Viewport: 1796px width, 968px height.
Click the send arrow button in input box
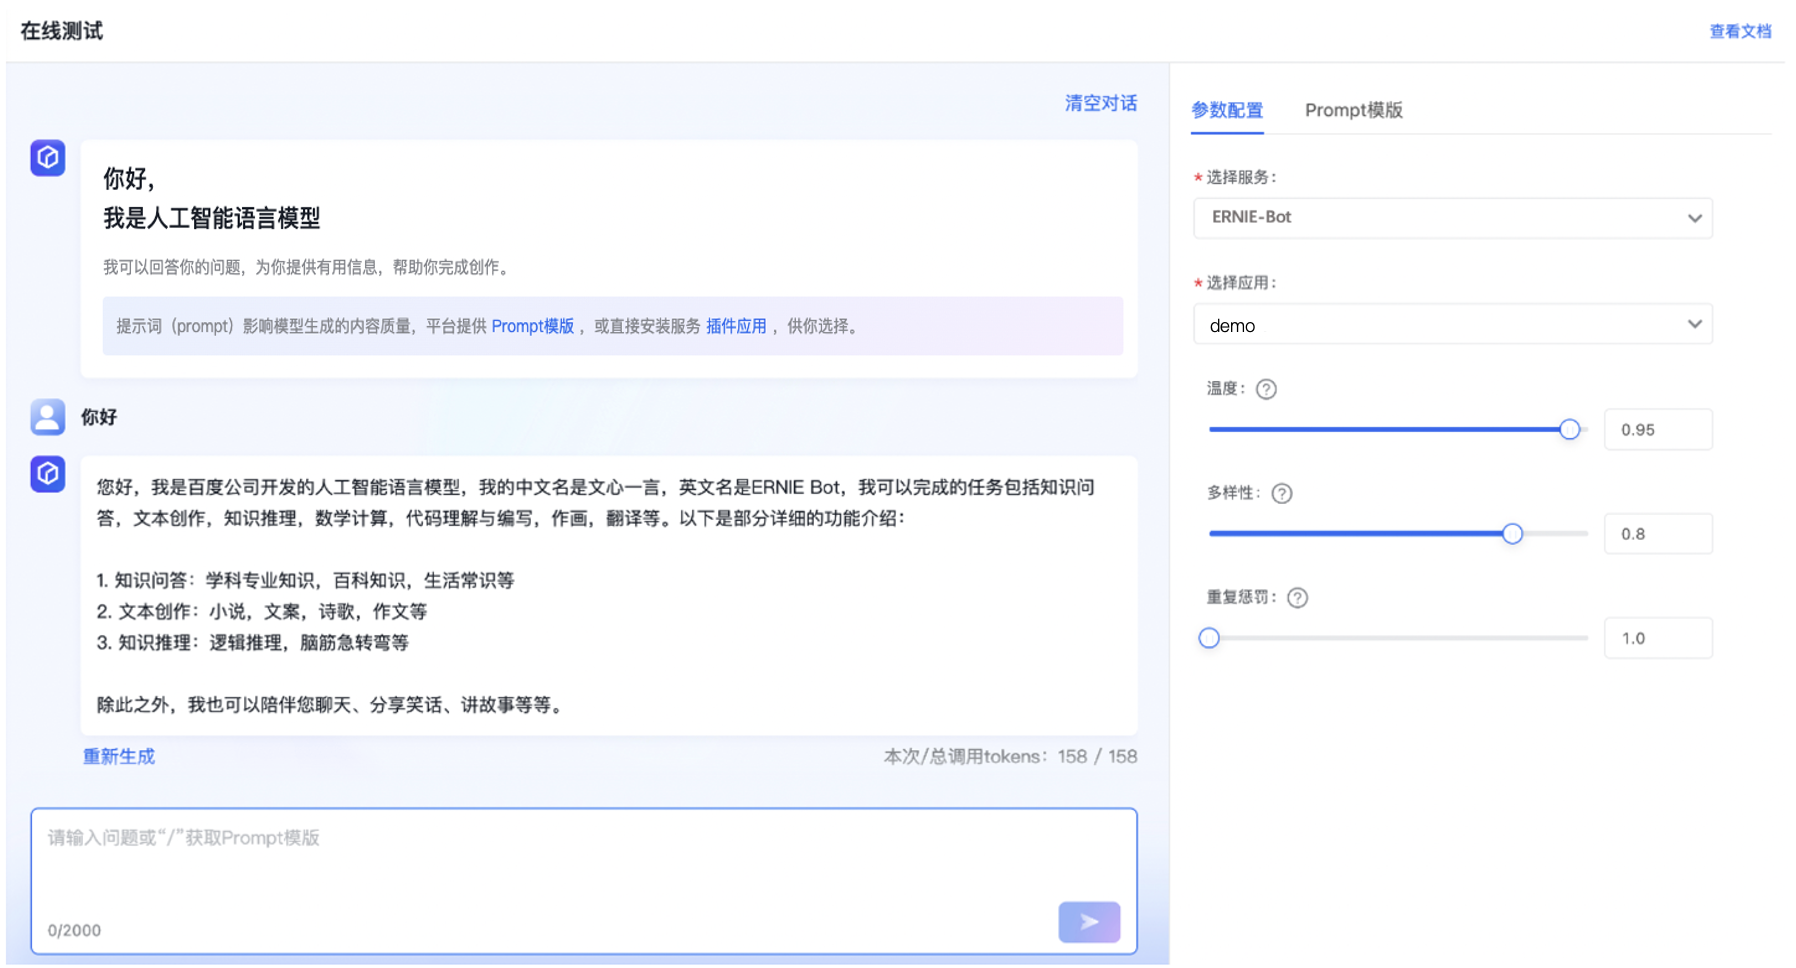click(1089, 922)
